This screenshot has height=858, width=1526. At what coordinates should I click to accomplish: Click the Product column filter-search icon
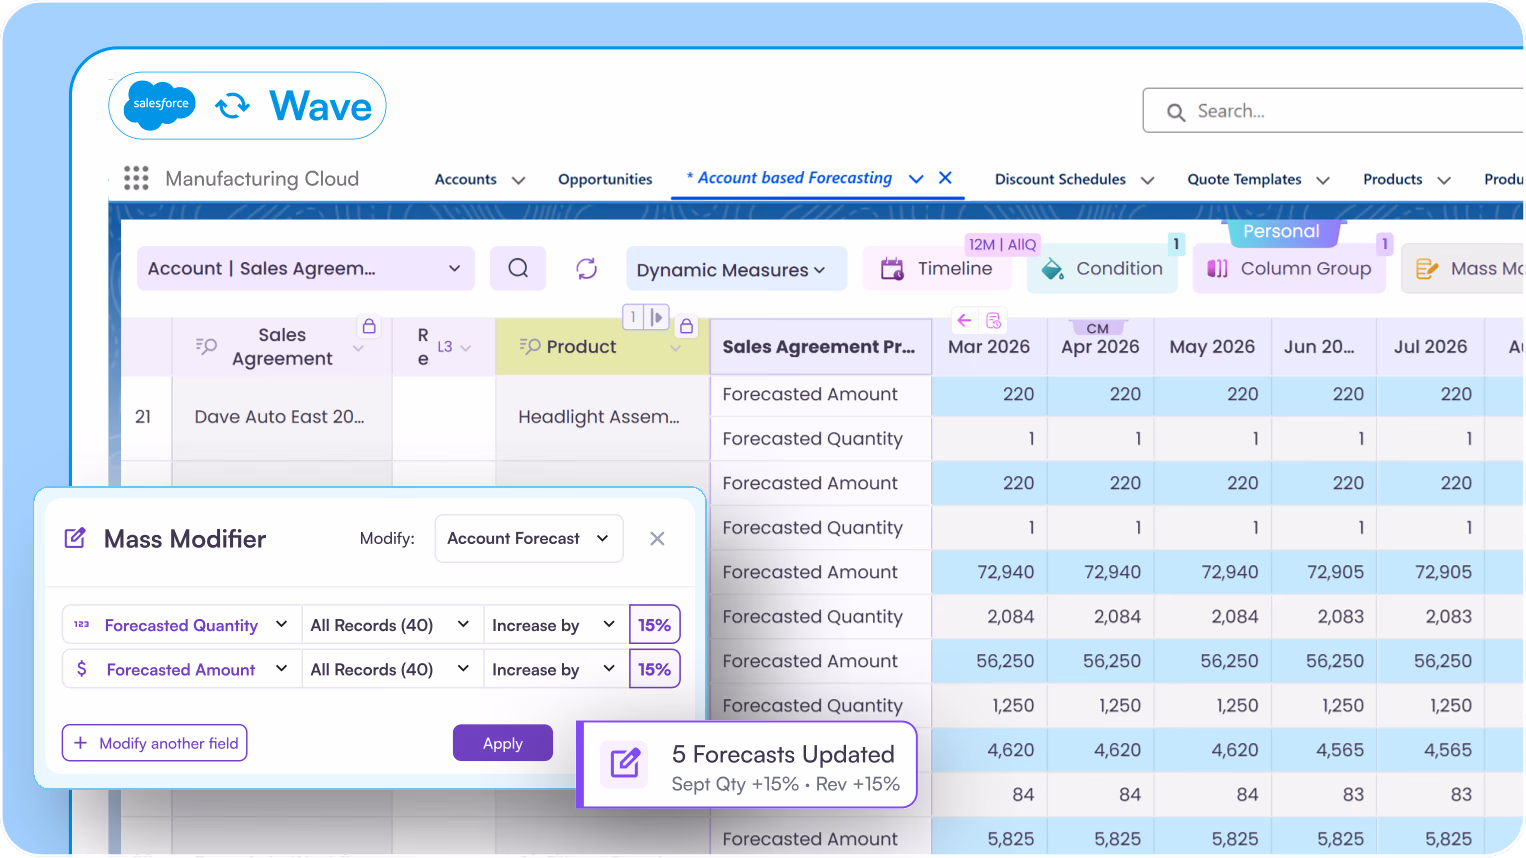(x=530, y=346)
